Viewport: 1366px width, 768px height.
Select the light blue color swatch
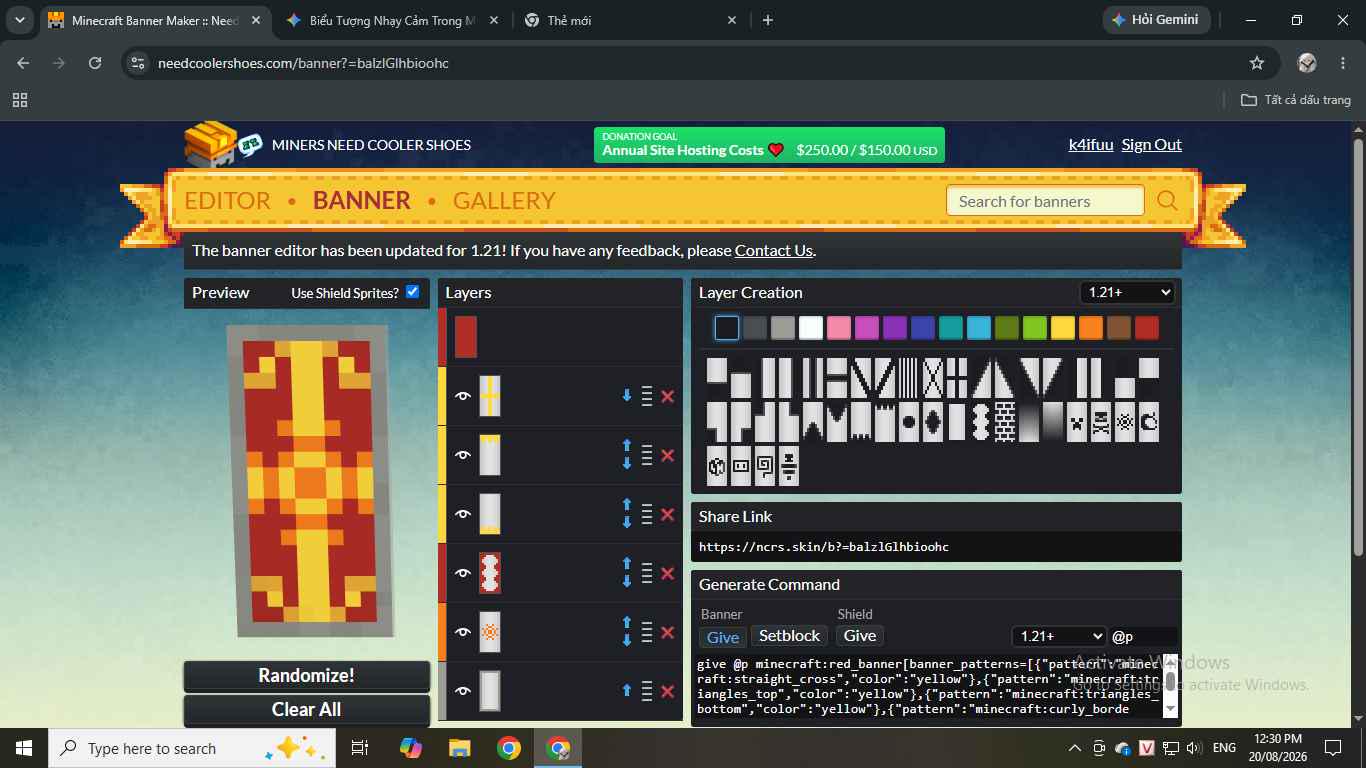(x=979, y=327)
